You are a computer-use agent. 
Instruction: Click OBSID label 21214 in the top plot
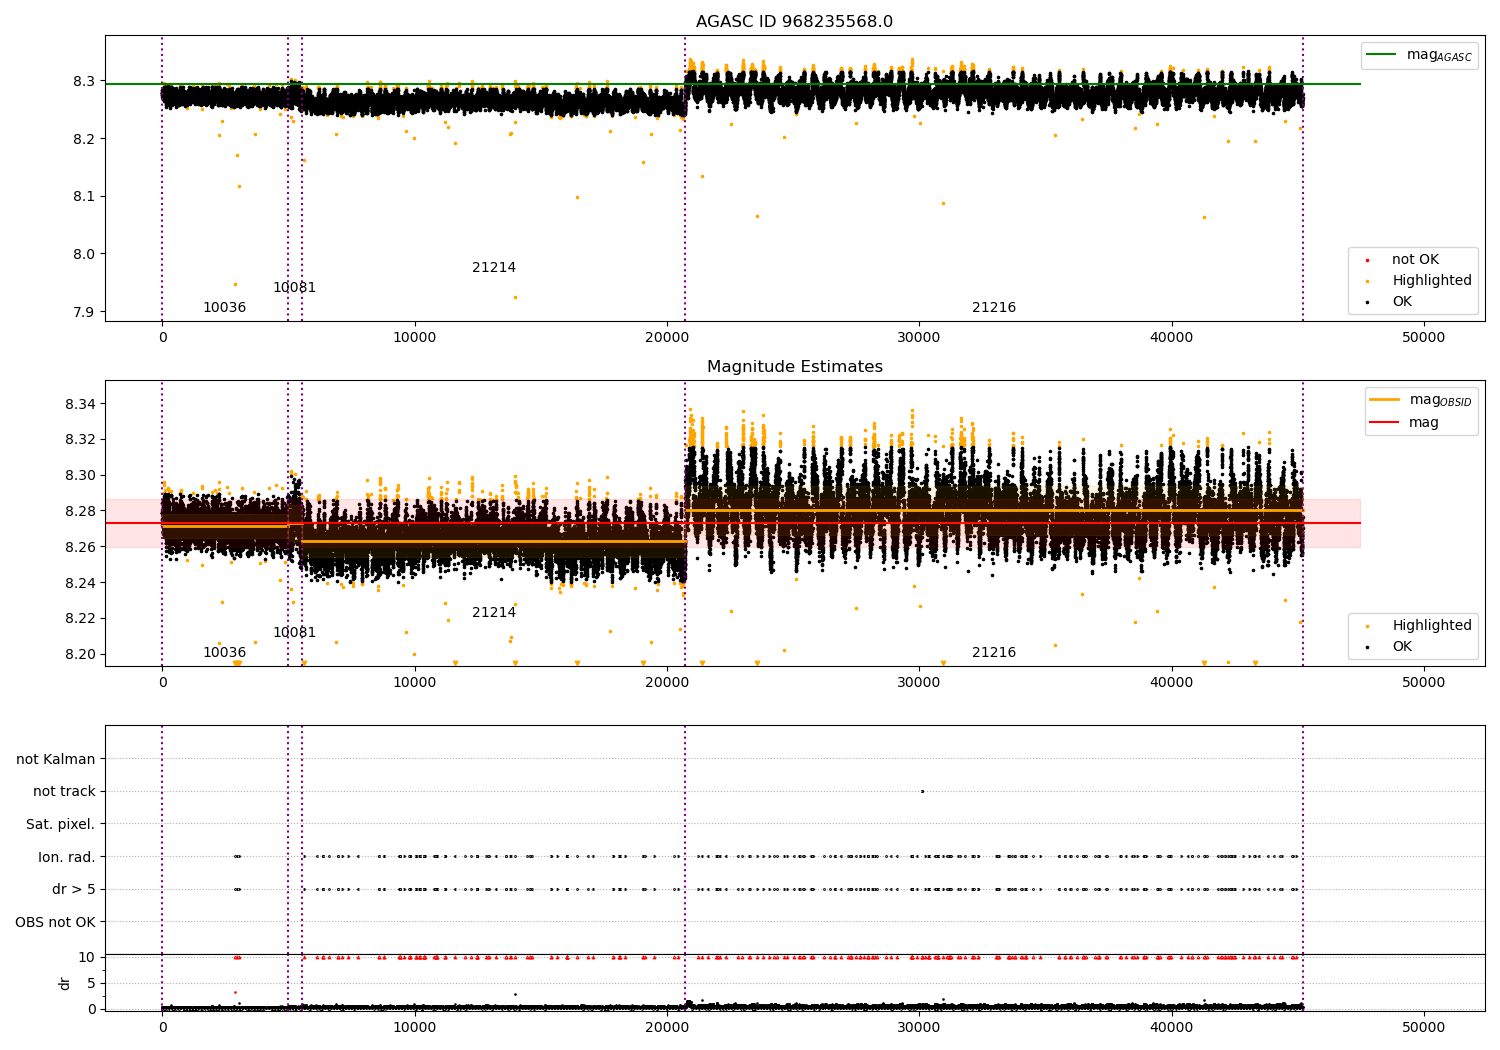coord(494,268)
